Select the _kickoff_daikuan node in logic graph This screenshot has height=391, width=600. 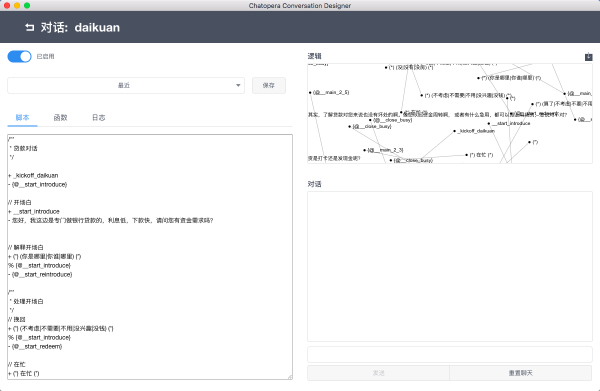pos(474,131)
